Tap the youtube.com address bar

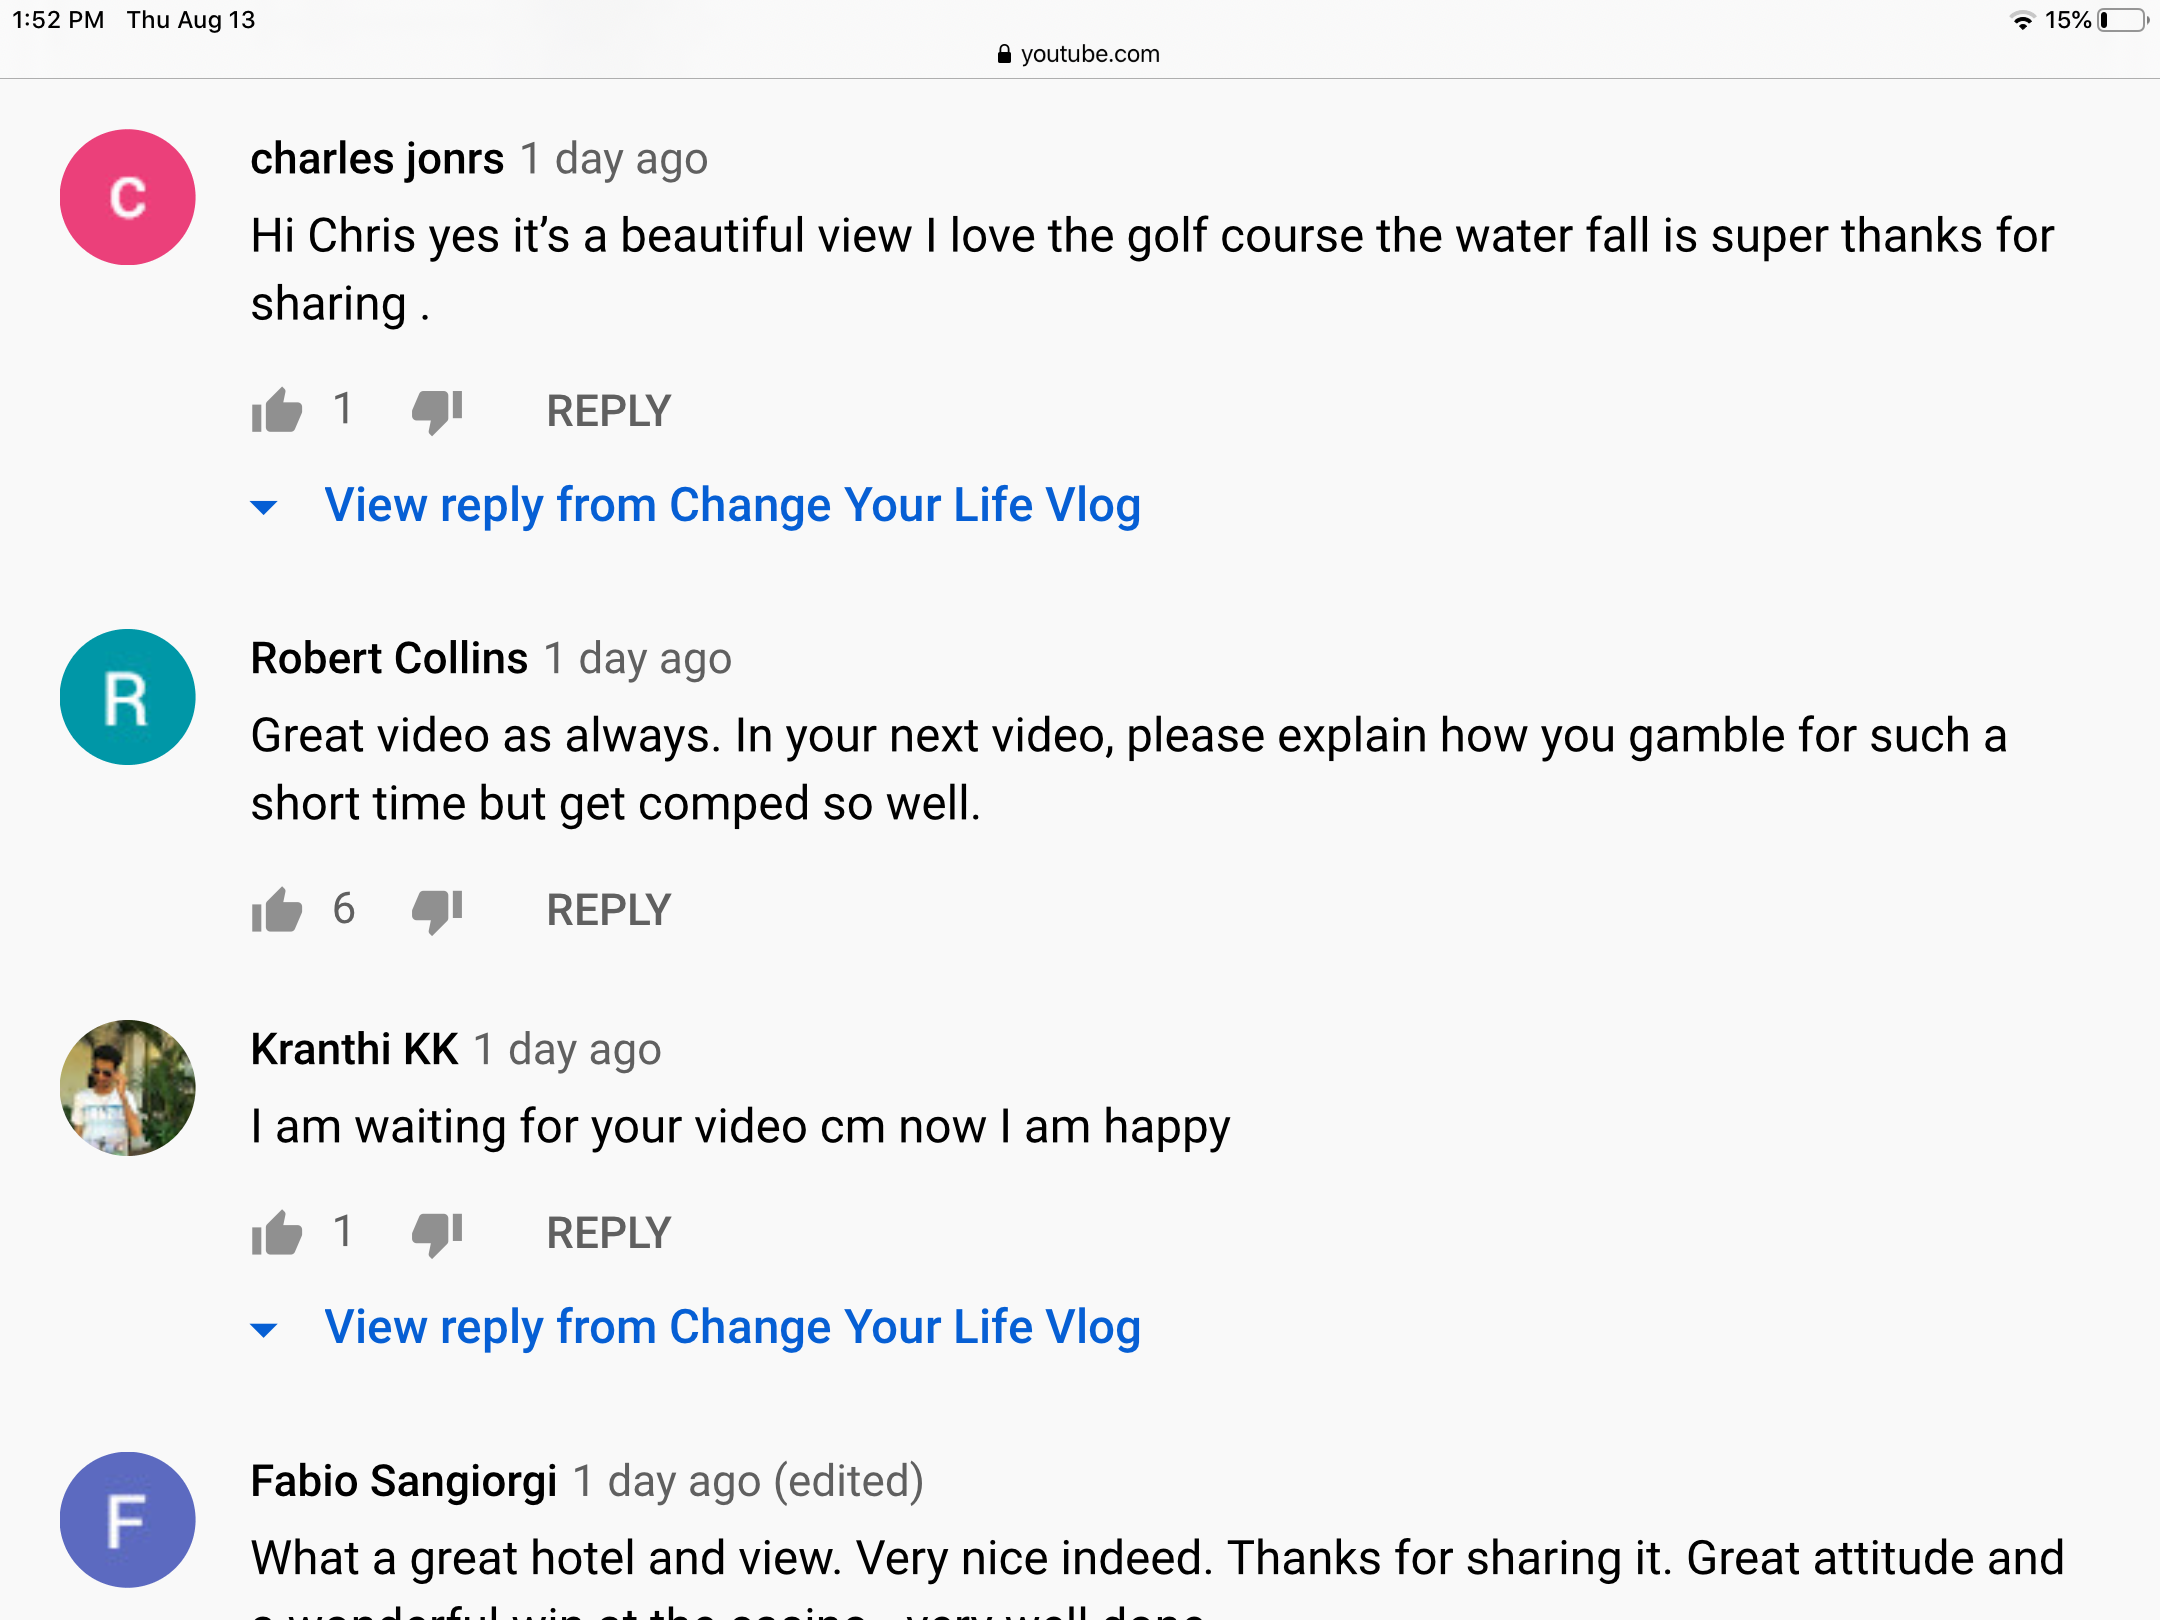(1079, 54)
